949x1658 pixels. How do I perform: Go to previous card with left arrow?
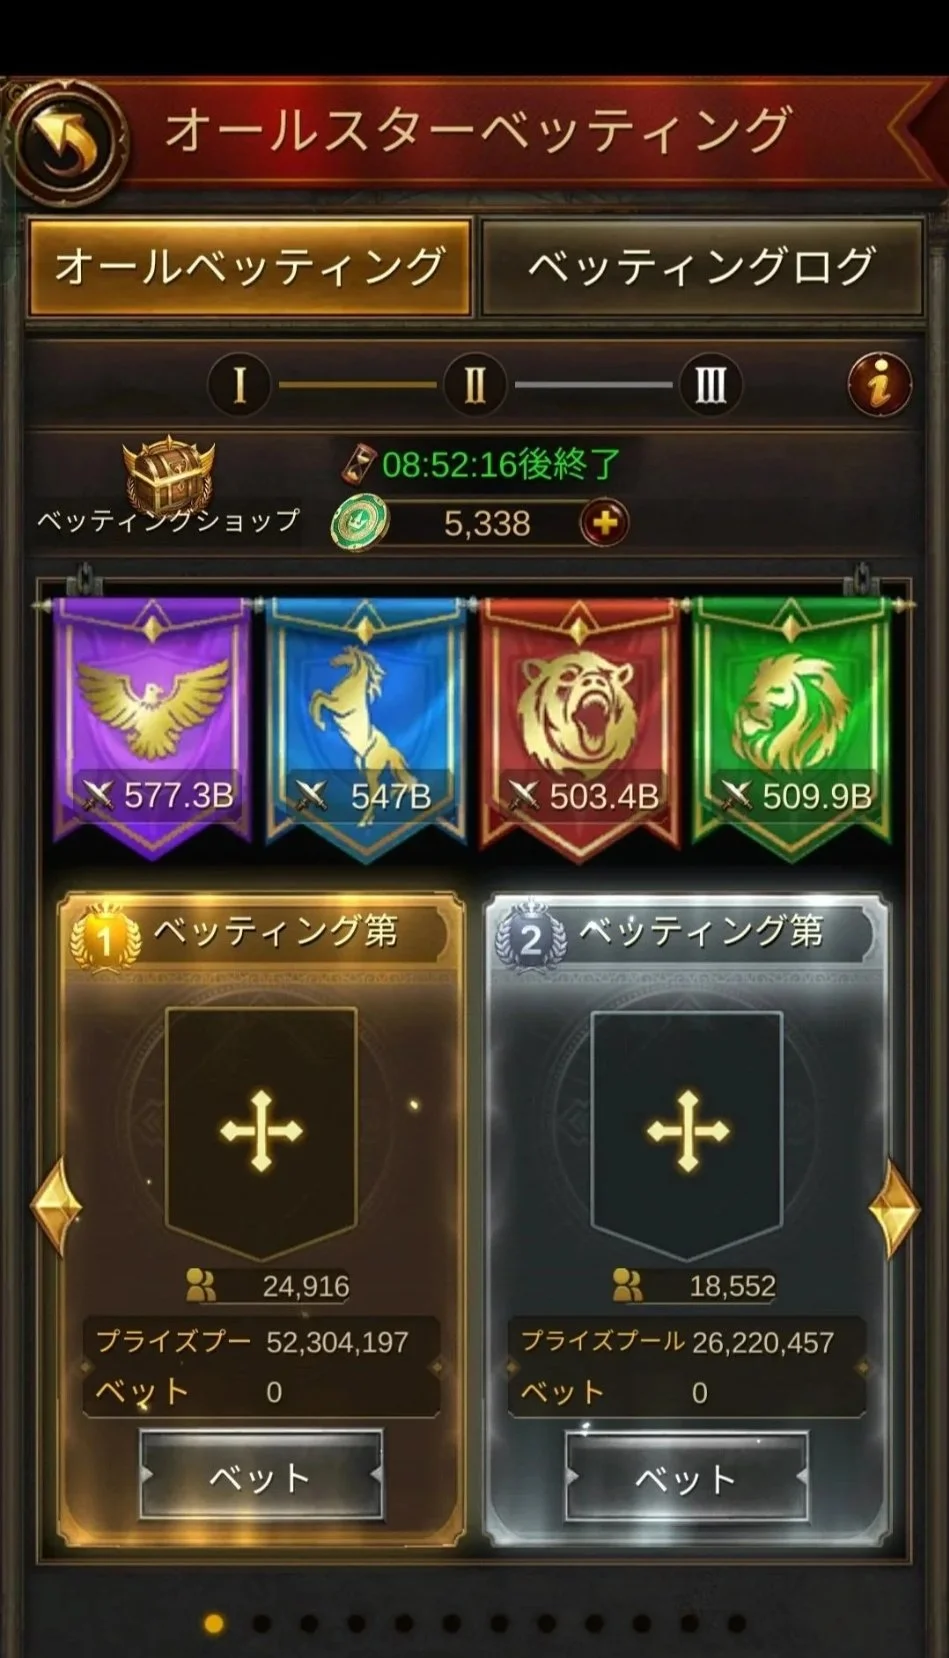point(55,1208)
